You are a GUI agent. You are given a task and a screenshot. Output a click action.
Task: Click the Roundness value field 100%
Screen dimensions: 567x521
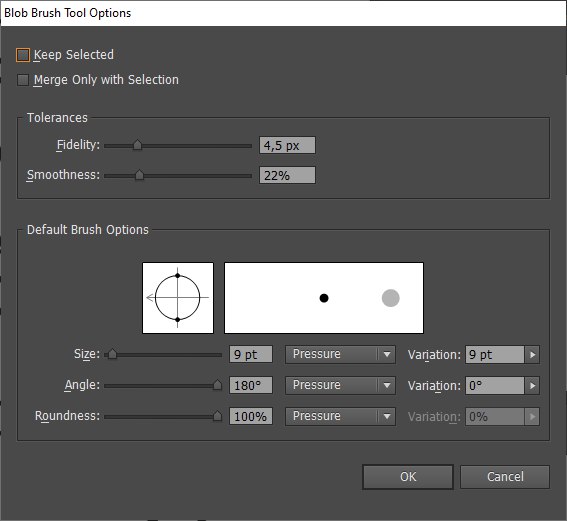pos(251,416)
